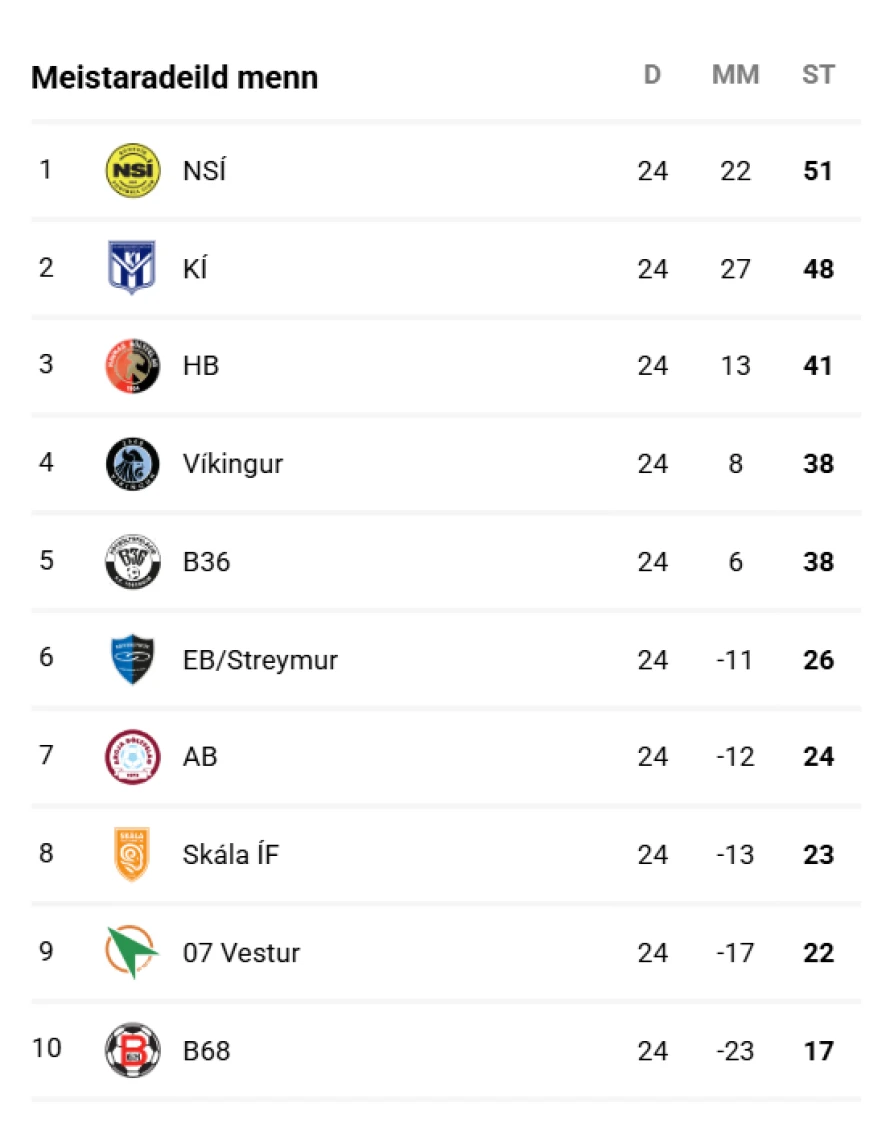The image size is (890, 1144).
Task: Sort by the ST points column header
Action: click(818, 74)
